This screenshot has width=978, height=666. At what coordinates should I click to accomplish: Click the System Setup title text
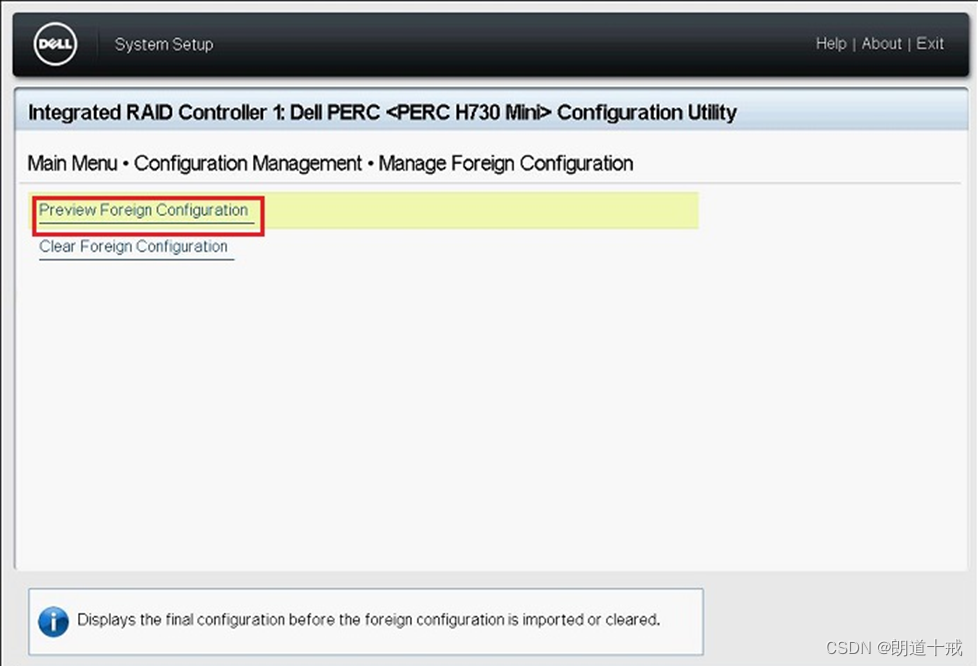[164, 44]
